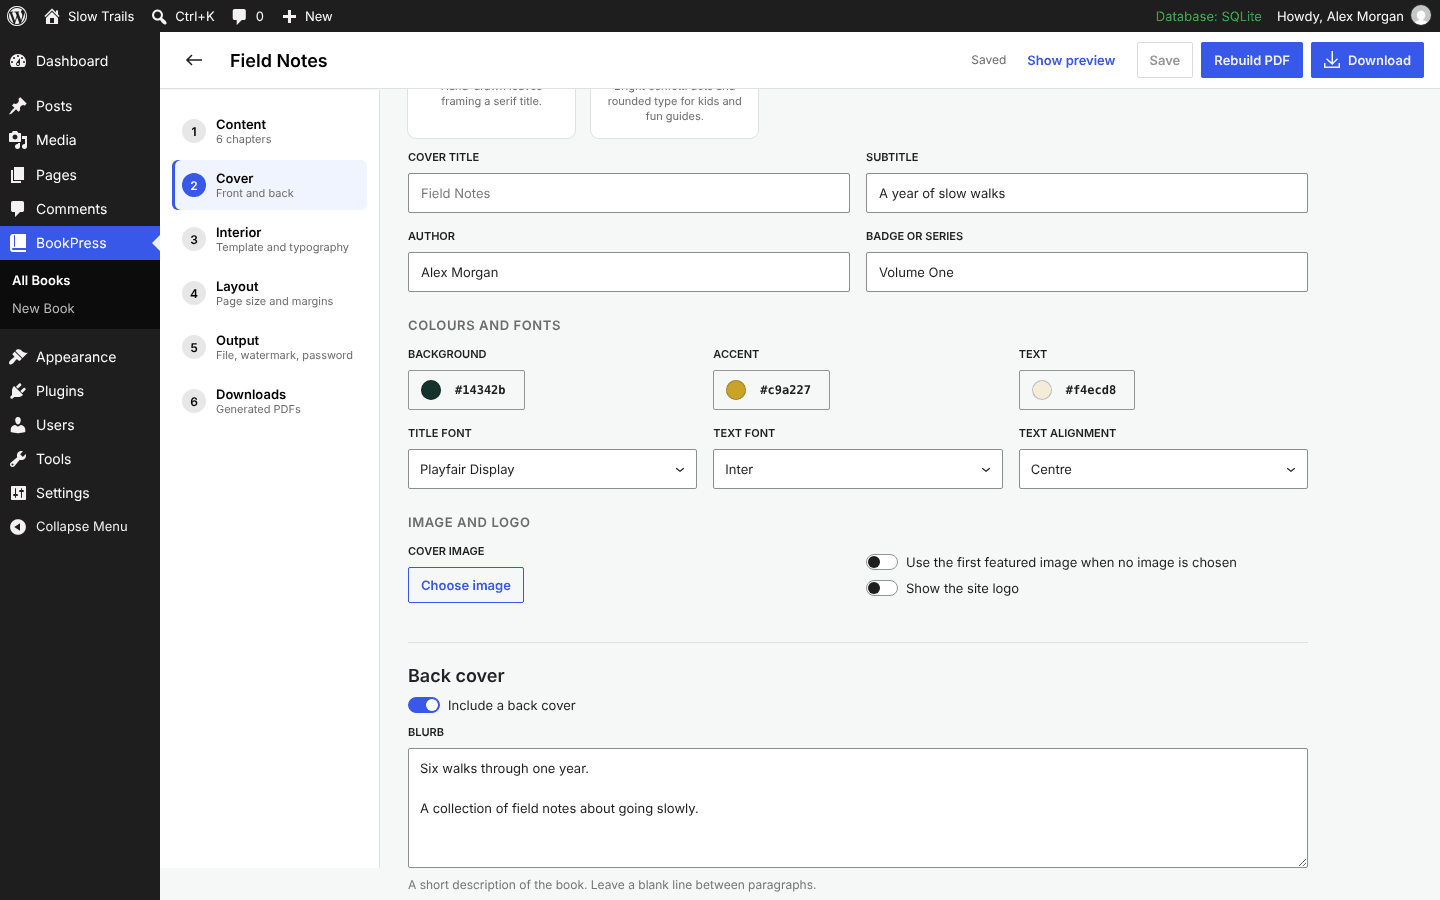This screenshot has width=1440, height=900.
Task: Click the Collapse Menu arrow icon
Action: [18, 527]
